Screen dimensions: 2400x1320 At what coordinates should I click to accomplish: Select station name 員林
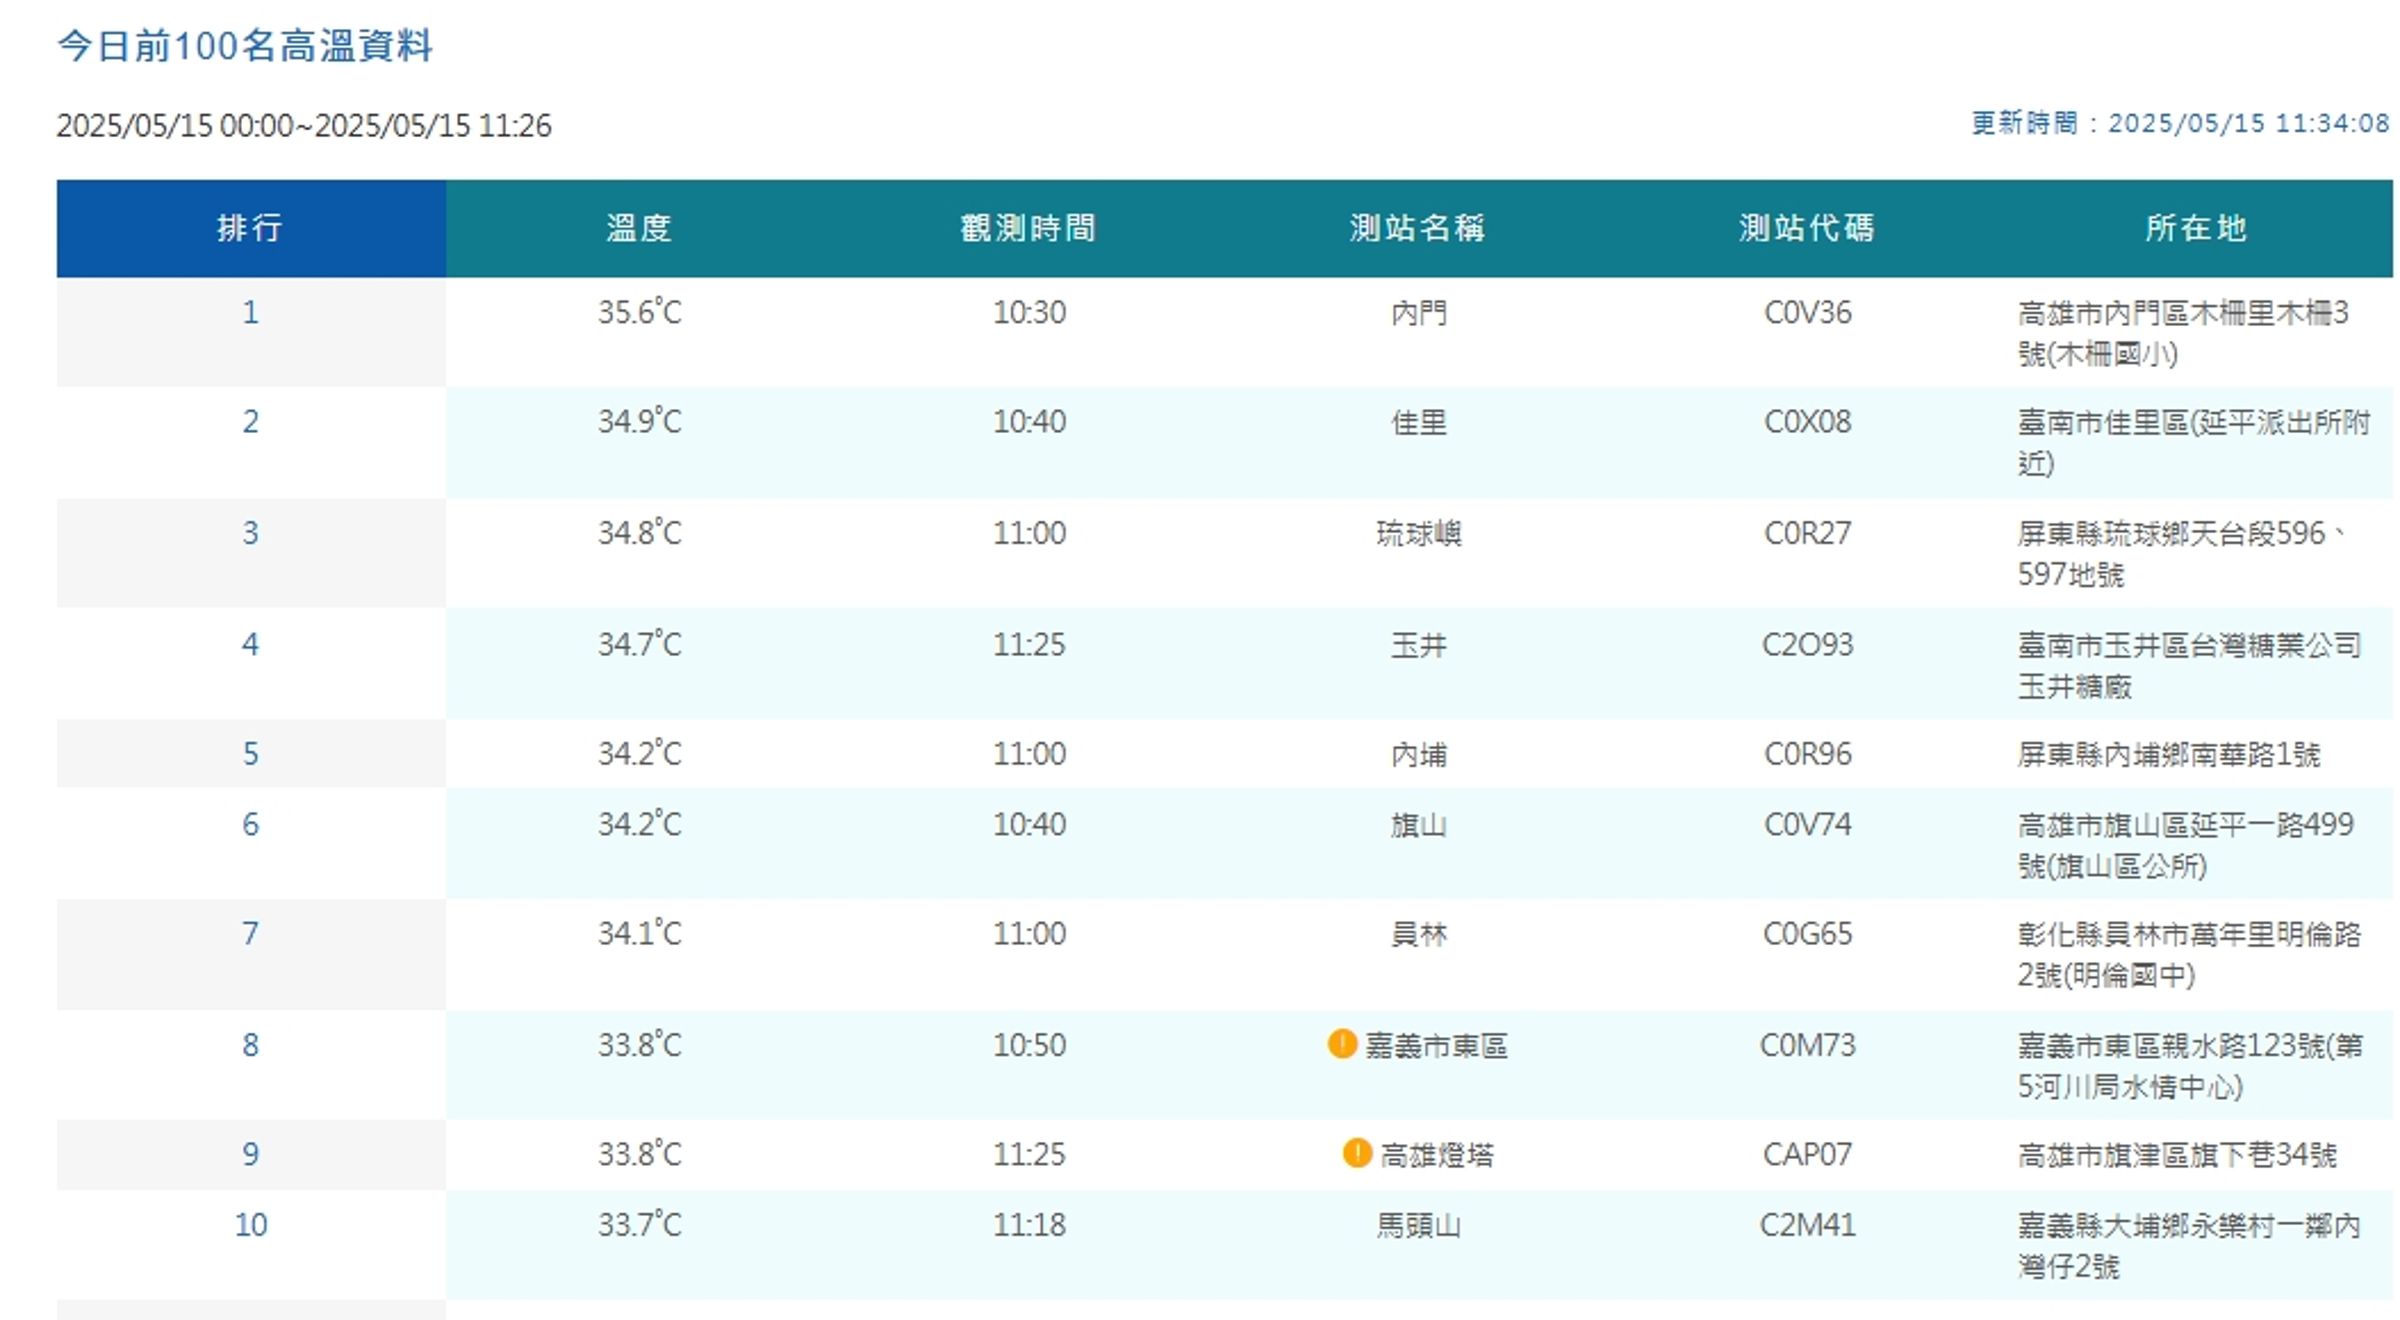[x=1419, y=934]
